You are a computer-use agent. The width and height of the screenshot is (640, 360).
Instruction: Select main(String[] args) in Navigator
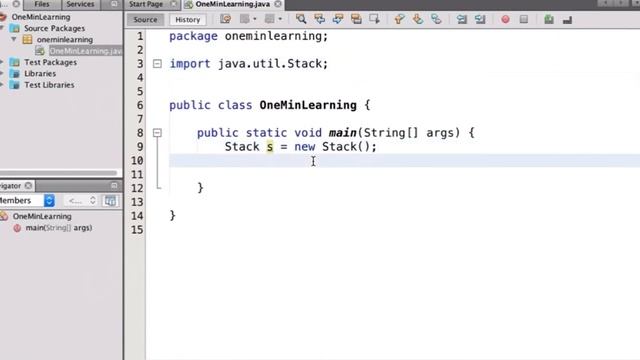pyautogui.click(x=59, y=228)
